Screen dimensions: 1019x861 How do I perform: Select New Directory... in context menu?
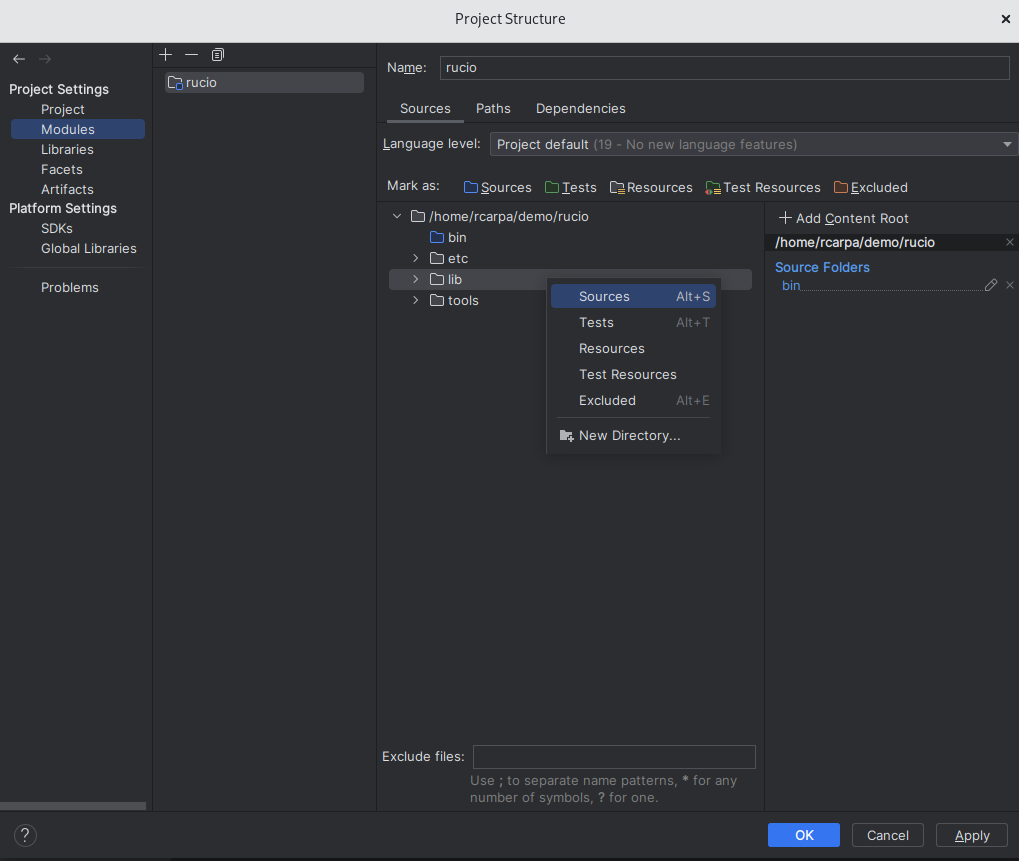click(629, 435)
